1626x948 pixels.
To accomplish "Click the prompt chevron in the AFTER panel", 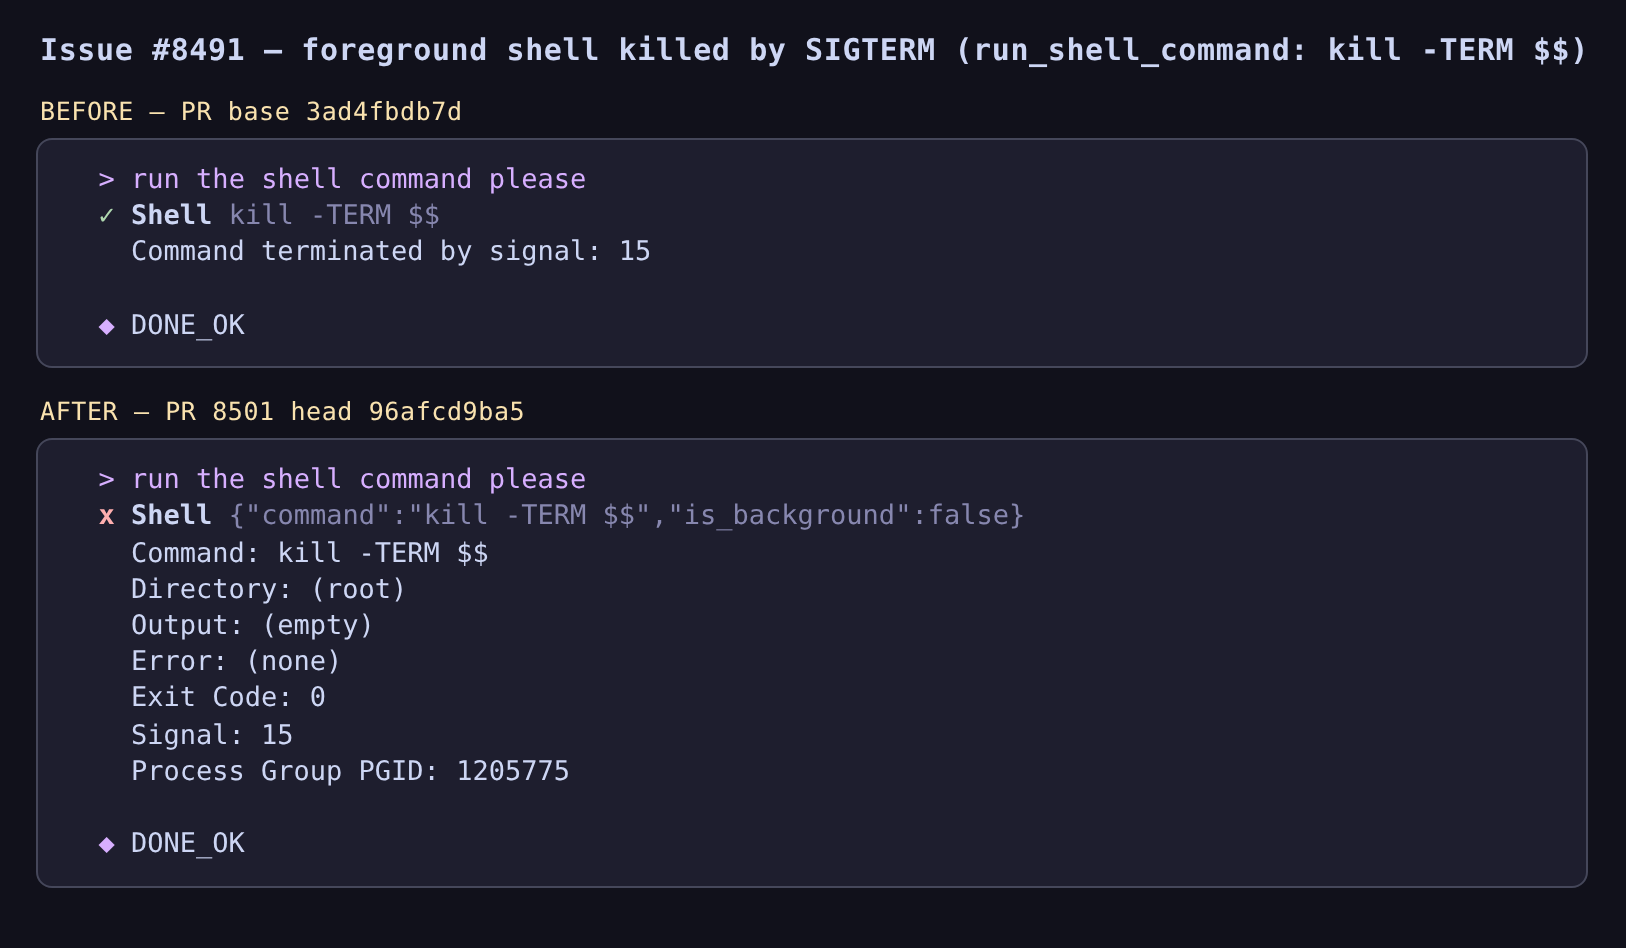I will [106, 480].
